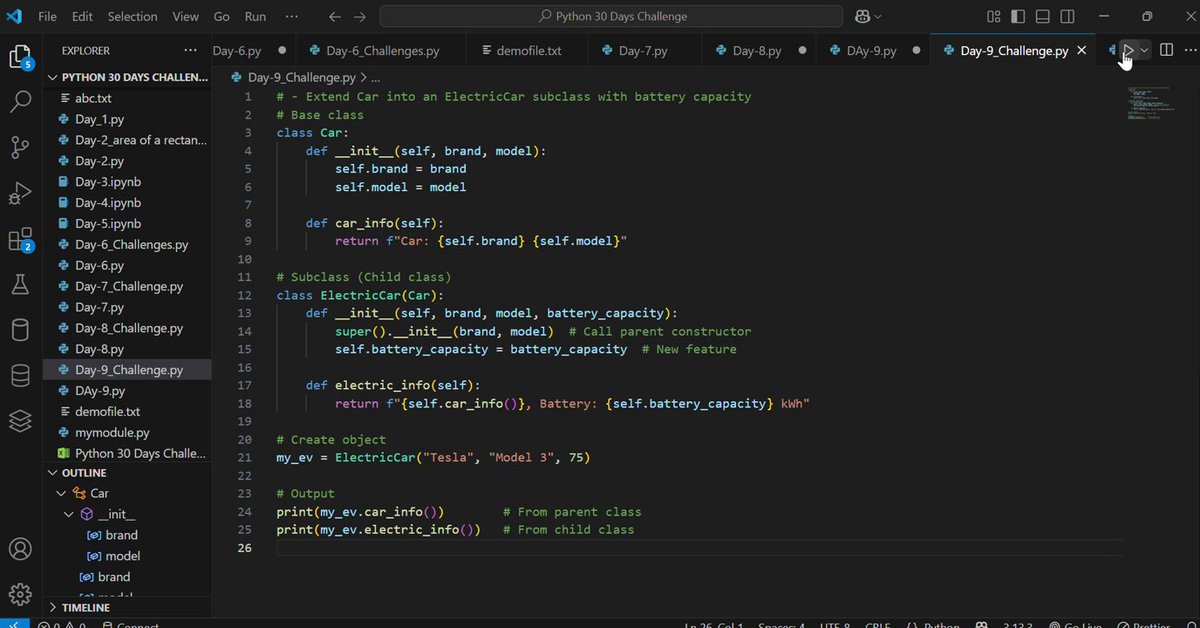Open Day-5.ipynb in the file explorer
The width and height of the screenshot is (1200, 628).
[128, 224]
